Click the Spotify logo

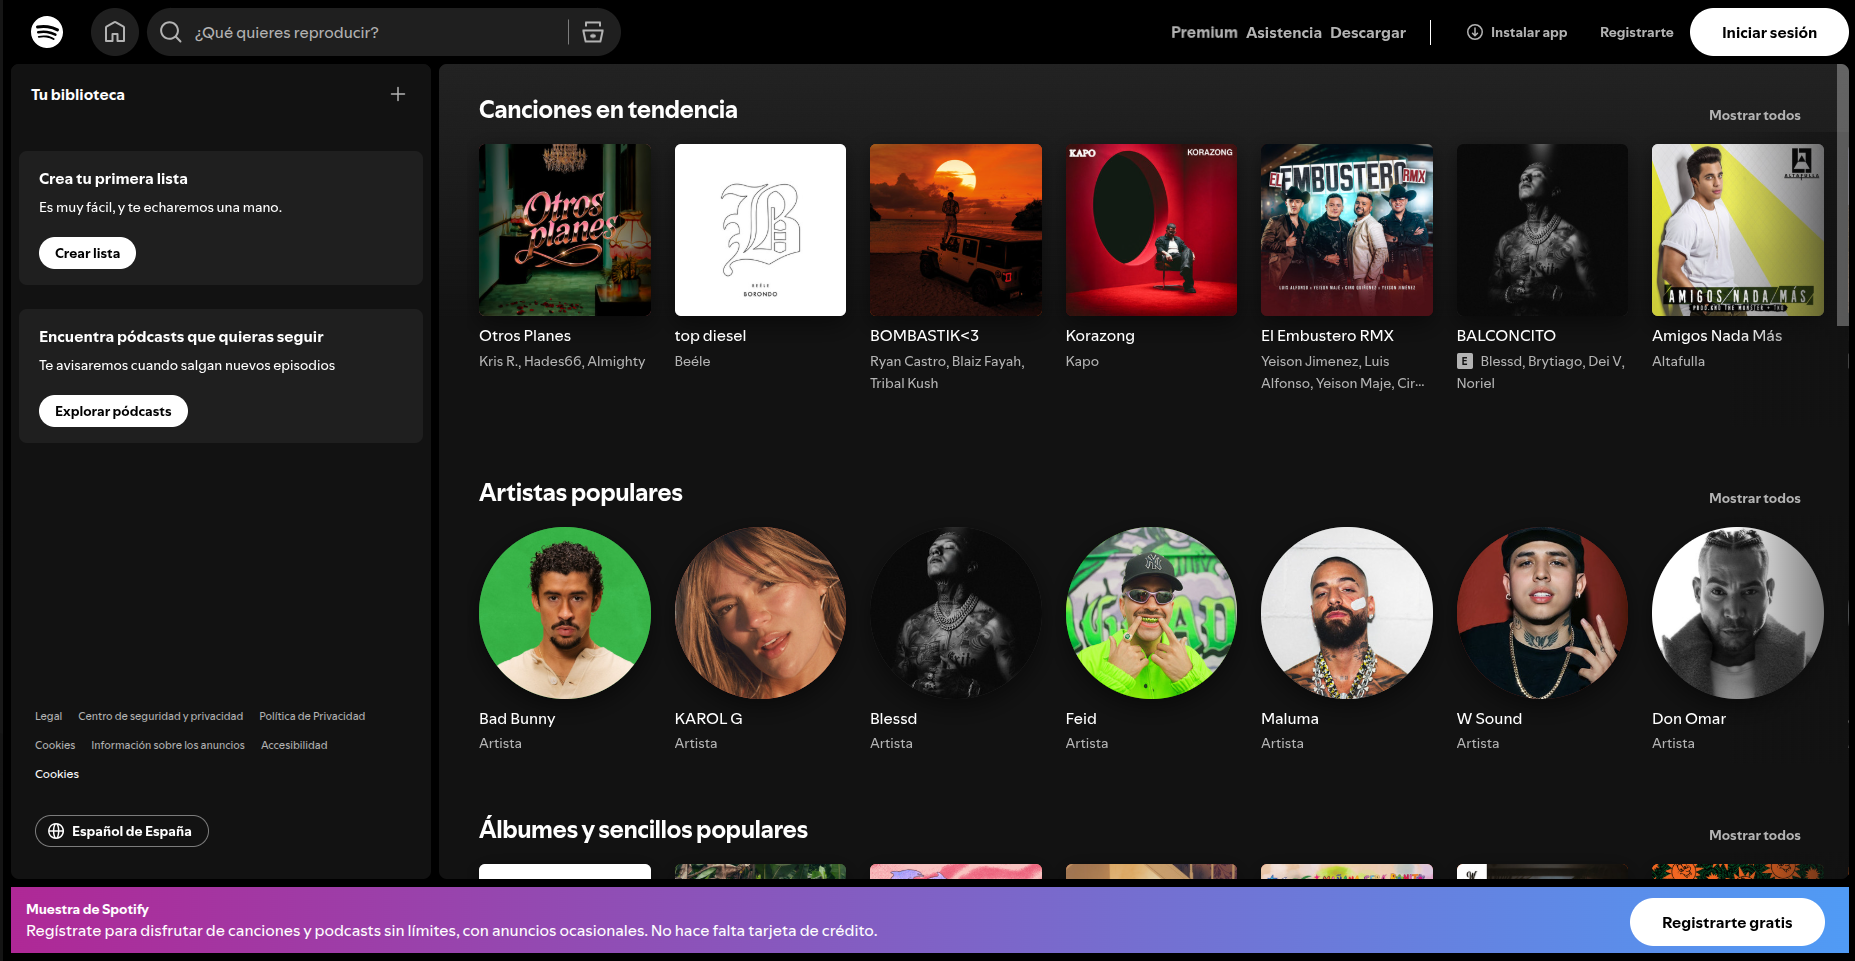coord(45,31)
